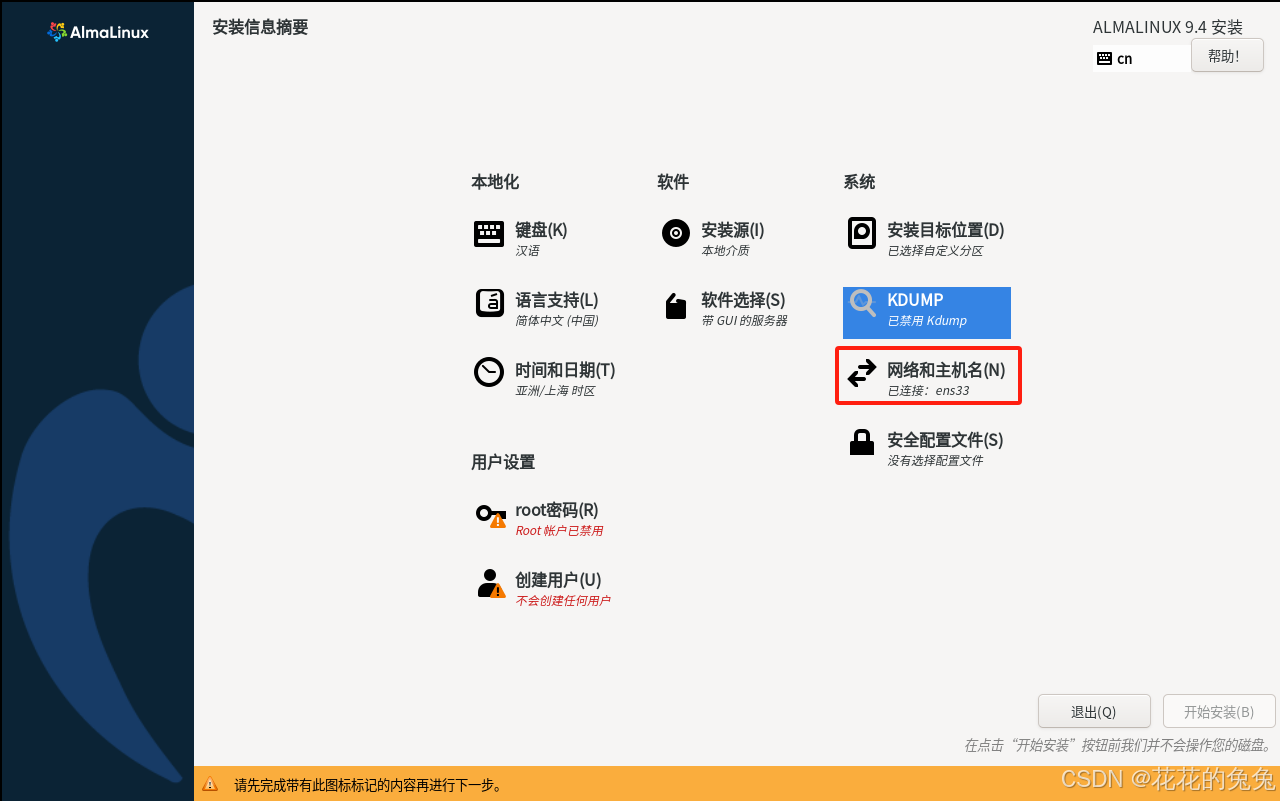1280x801 pixels.
Task: Click the 退出(Q) button
Action: click(1094, 711)
